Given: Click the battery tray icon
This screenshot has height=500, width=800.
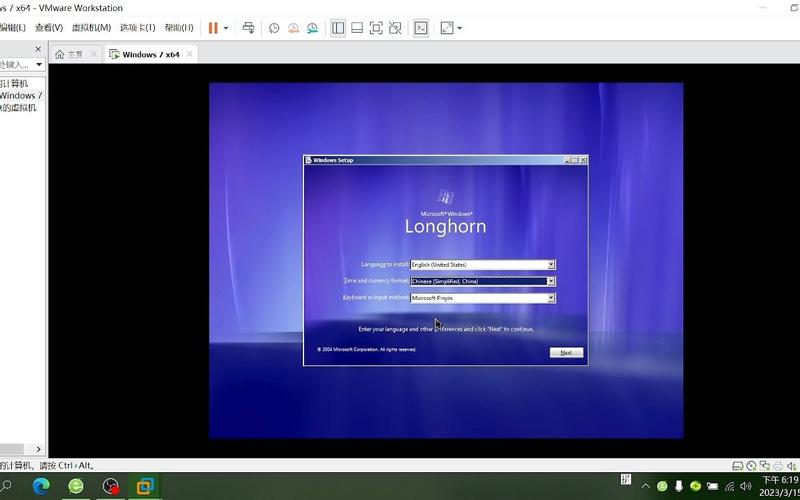Looking at the screenshot, I should [713, 486].
